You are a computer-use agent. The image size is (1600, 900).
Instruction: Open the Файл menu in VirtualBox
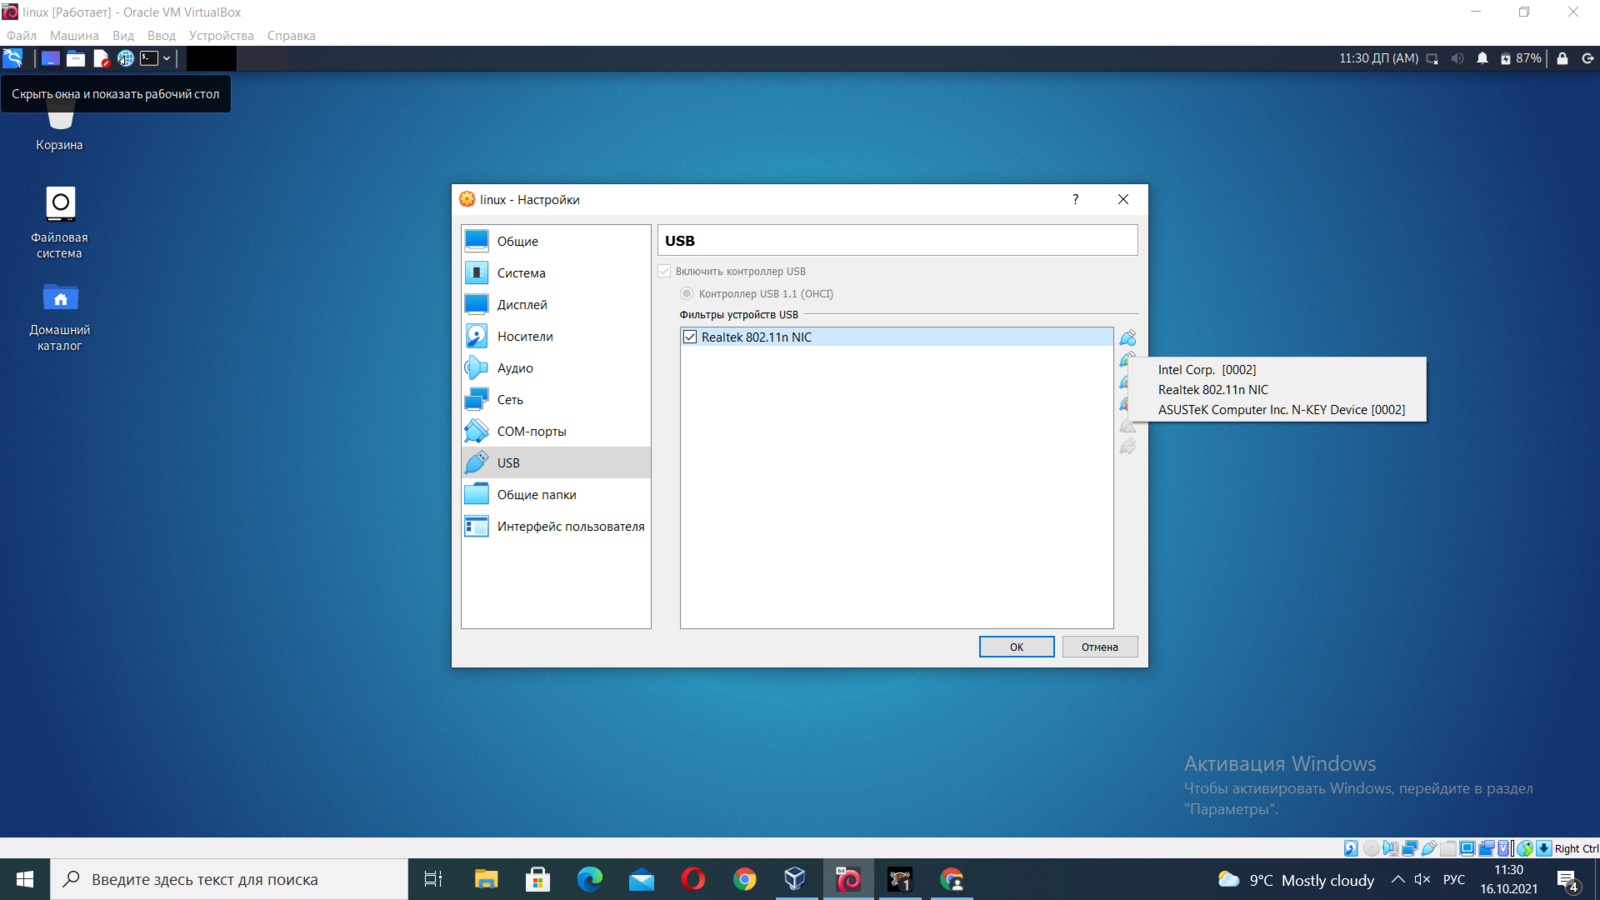pos(21,35)
